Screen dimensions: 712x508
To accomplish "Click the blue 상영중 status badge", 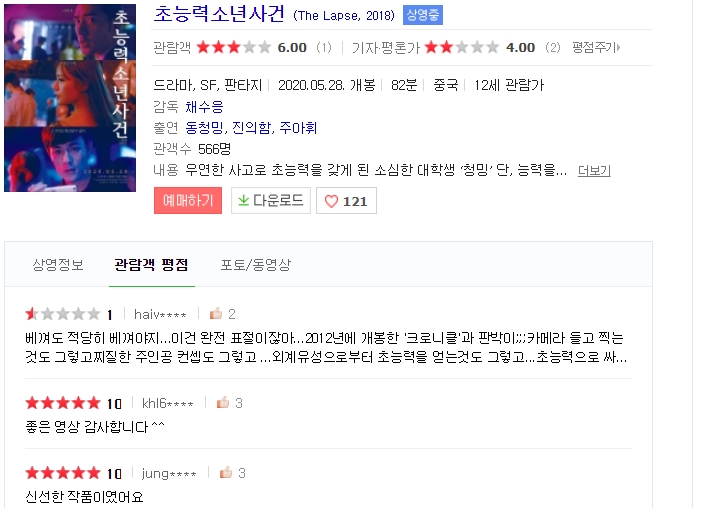I will pos(423,15).
